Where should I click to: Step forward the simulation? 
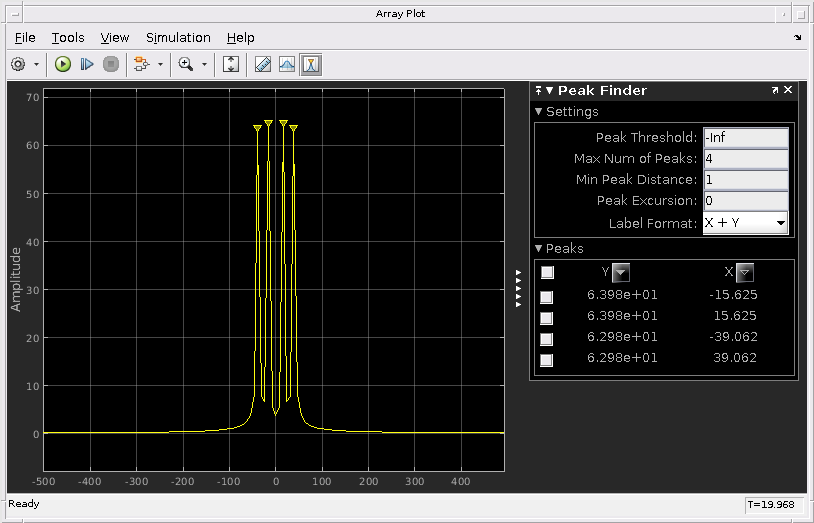87,64
